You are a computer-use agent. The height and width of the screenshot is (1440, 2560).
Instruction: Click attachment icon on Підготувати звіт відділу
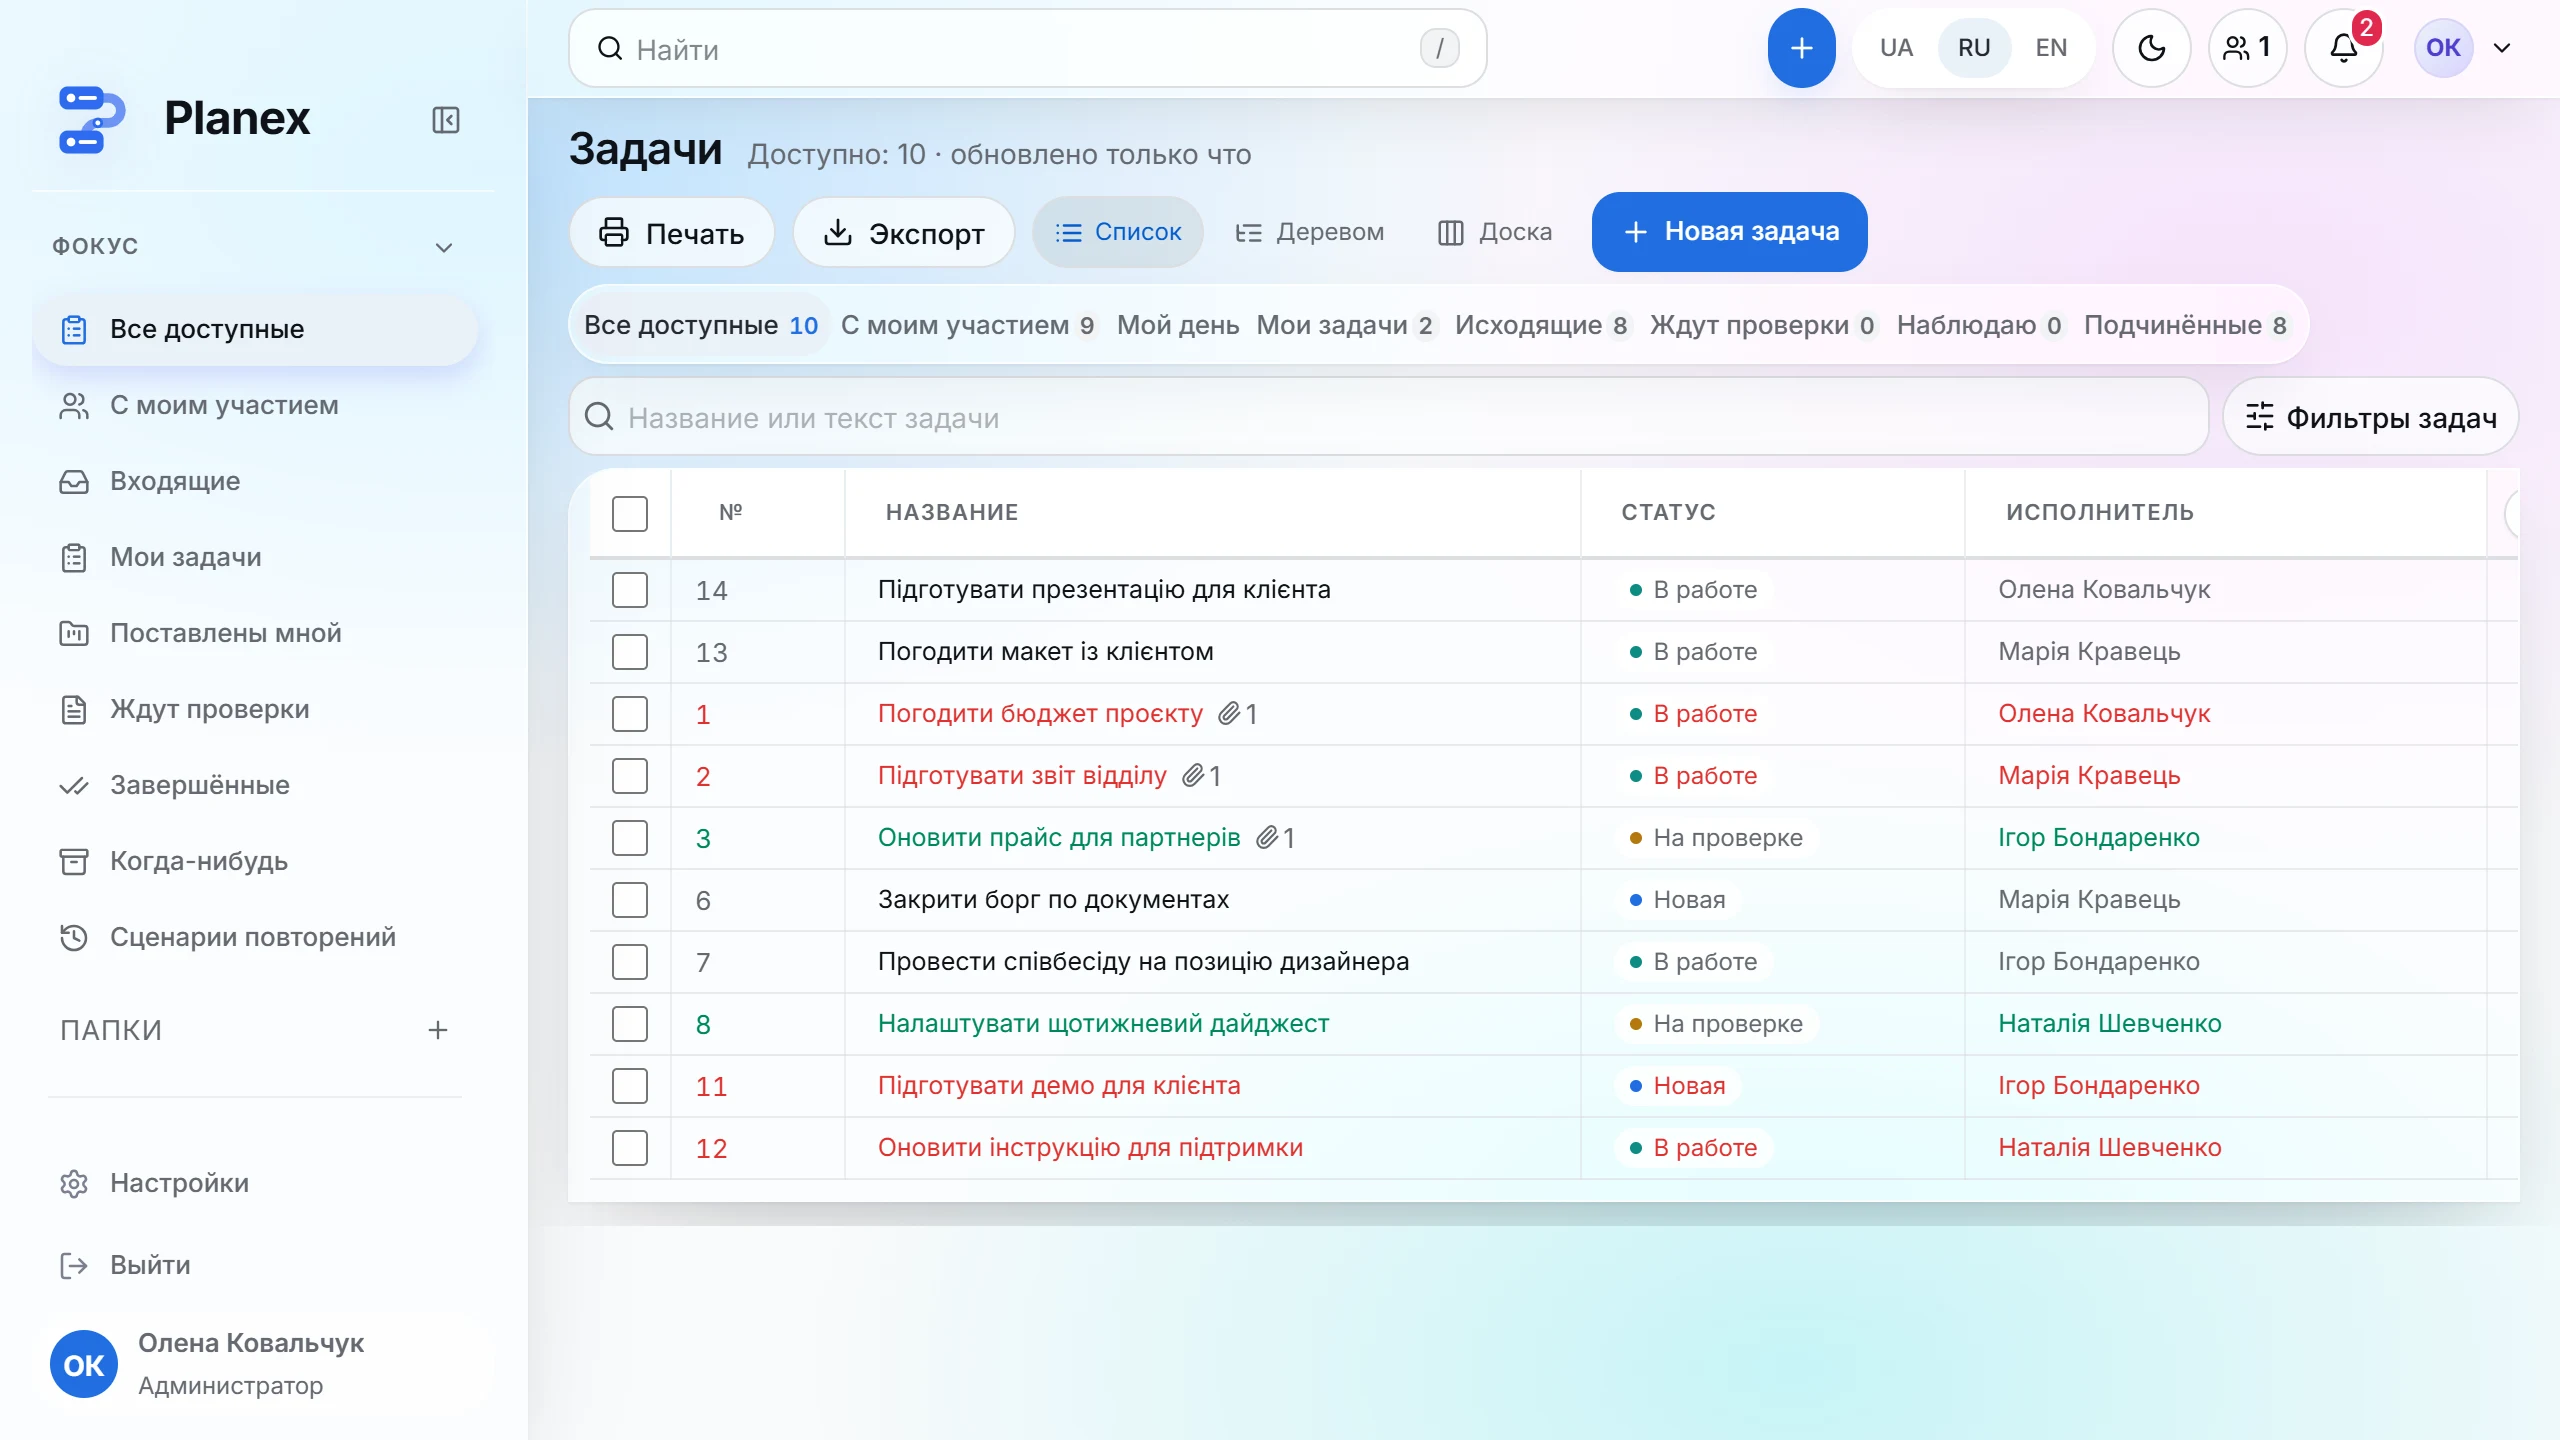(1193, 775)
